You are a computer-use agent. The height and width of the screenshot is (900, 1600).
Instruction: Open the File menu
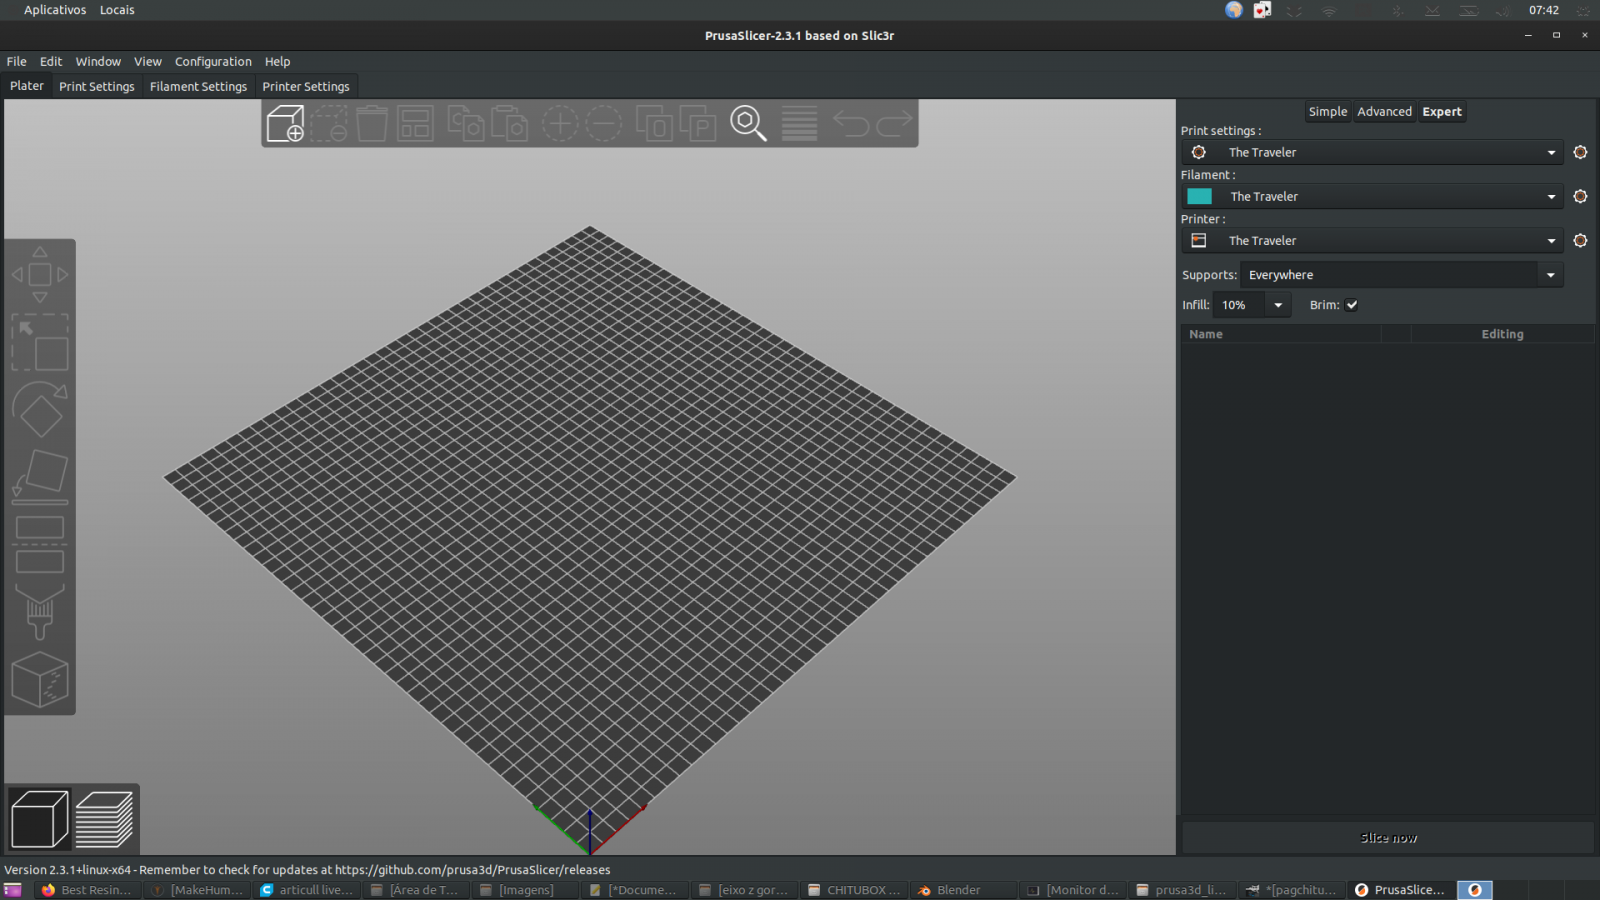pos(17,61)
